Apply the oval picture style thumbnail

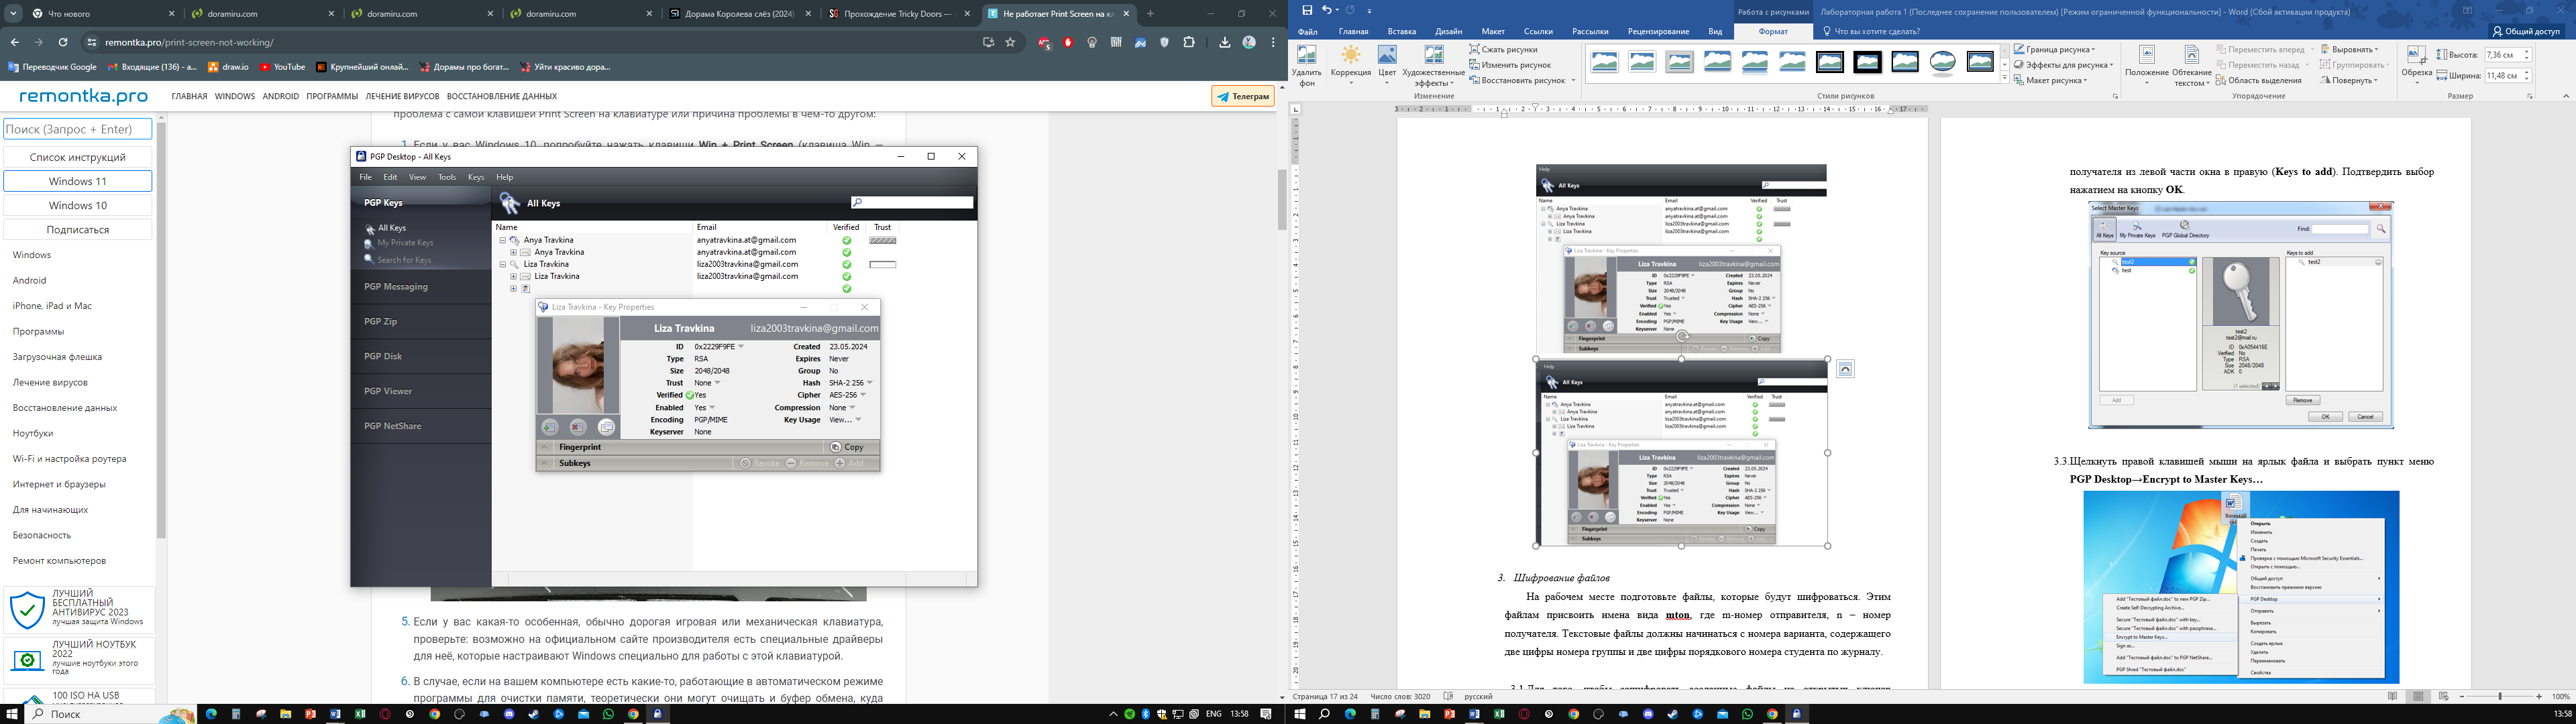point(1943,62)
